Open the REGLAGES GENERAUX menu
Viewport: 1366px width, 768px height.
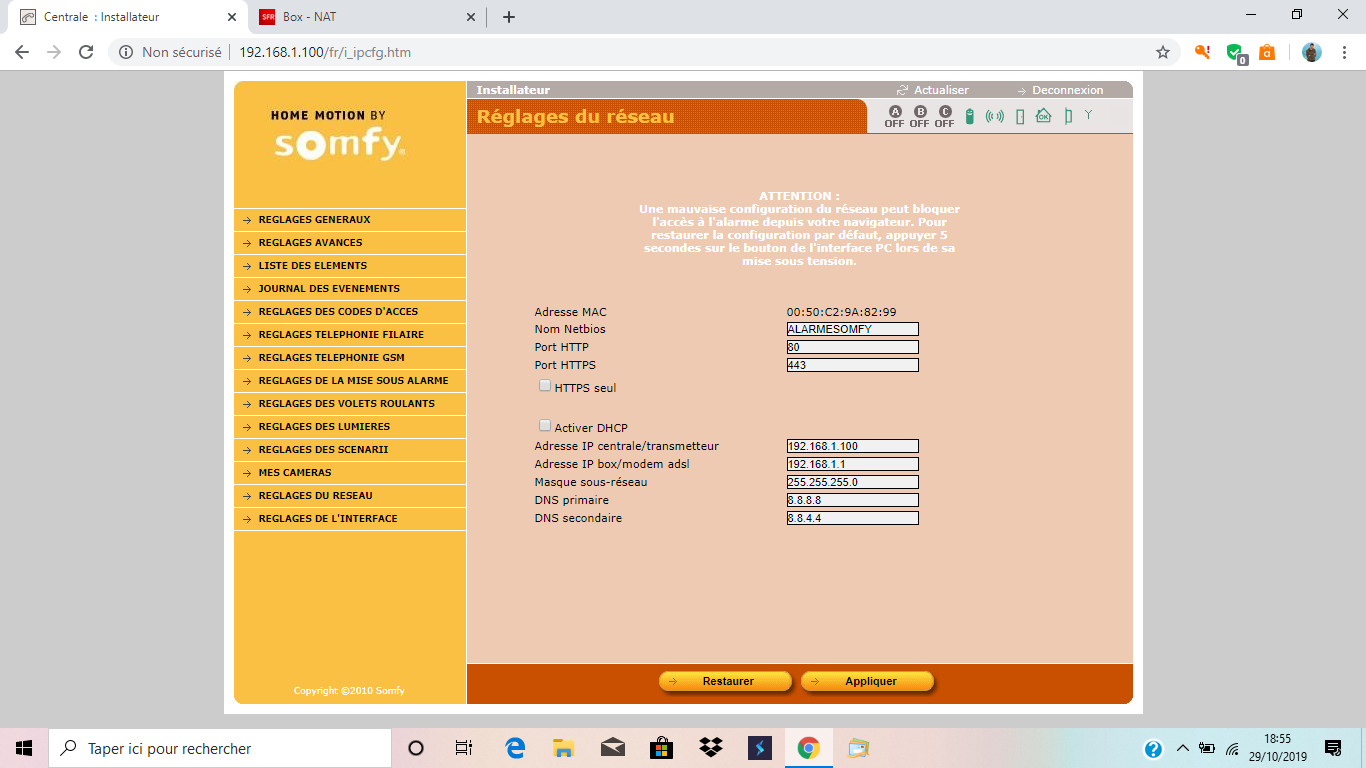[x=314, y=220]
